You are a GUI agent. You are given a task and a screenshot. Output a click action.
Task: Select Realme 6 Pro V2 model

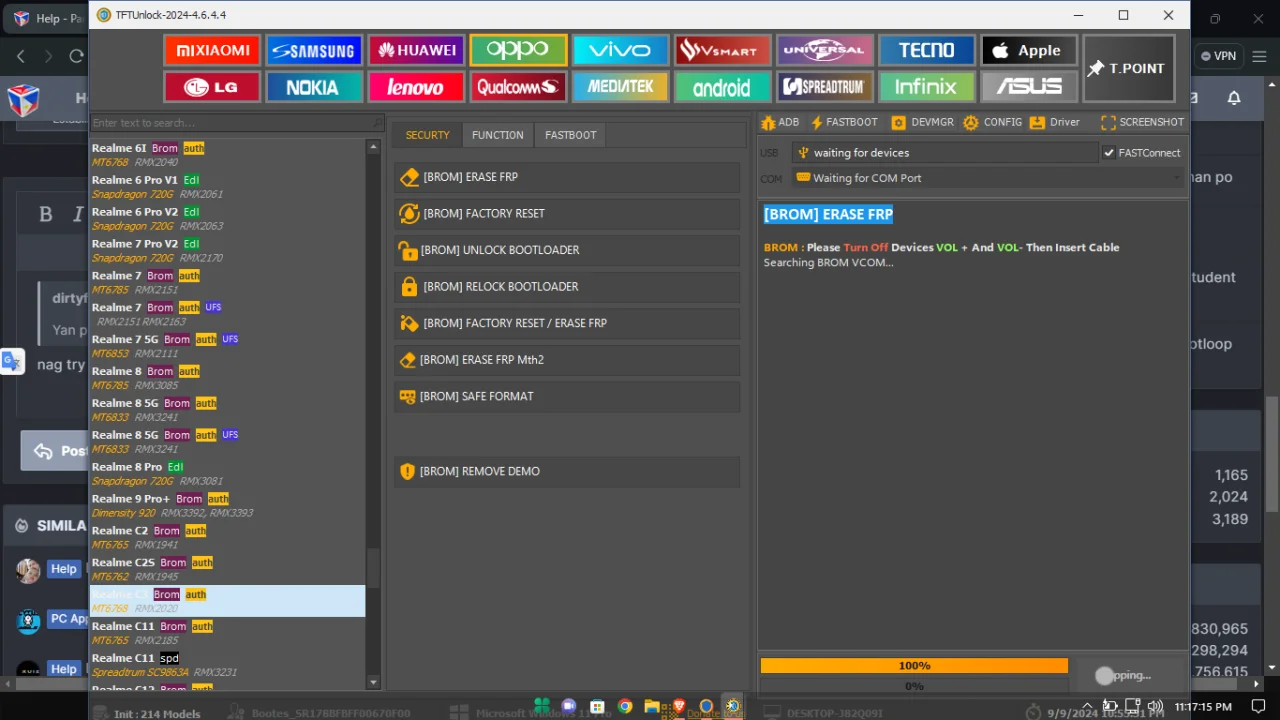[x=228, y=219]
